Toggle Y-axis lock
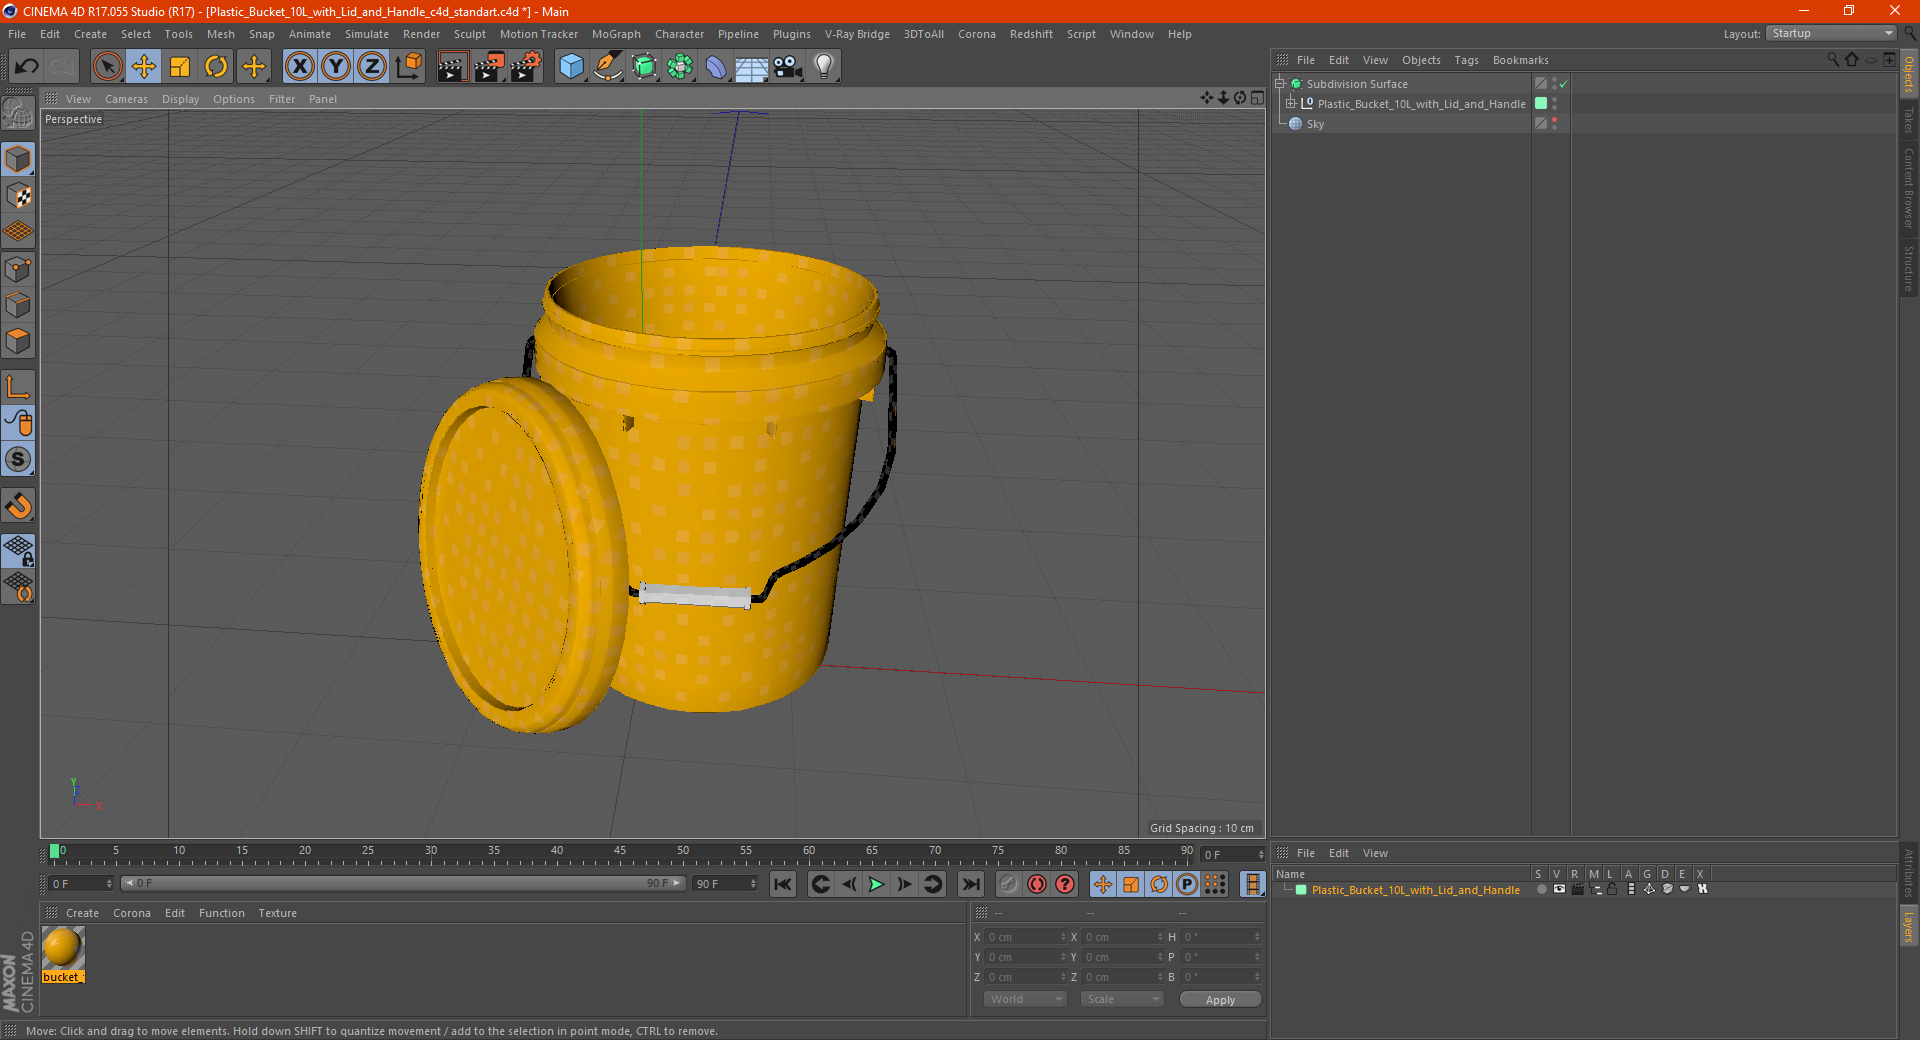Viewport: 1920px width, 1040px height. [x=336, y=67]
